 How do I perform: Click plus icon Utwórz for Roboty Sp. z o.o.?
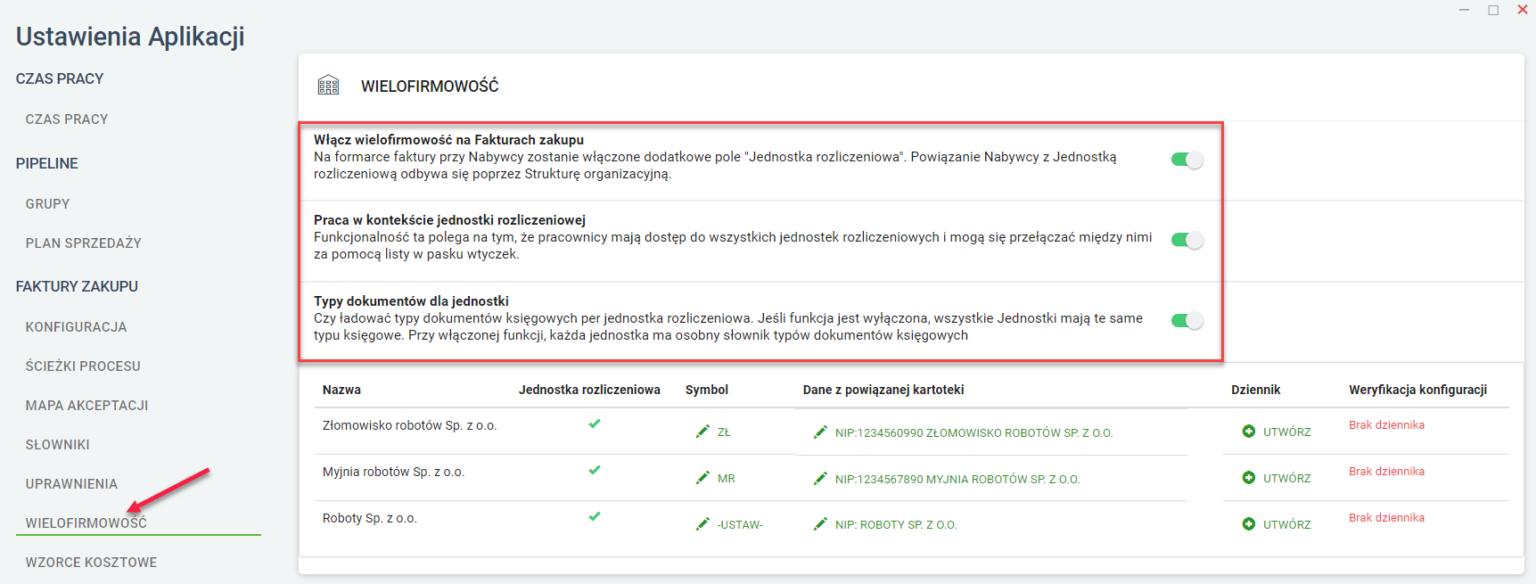click(1249, 524)
